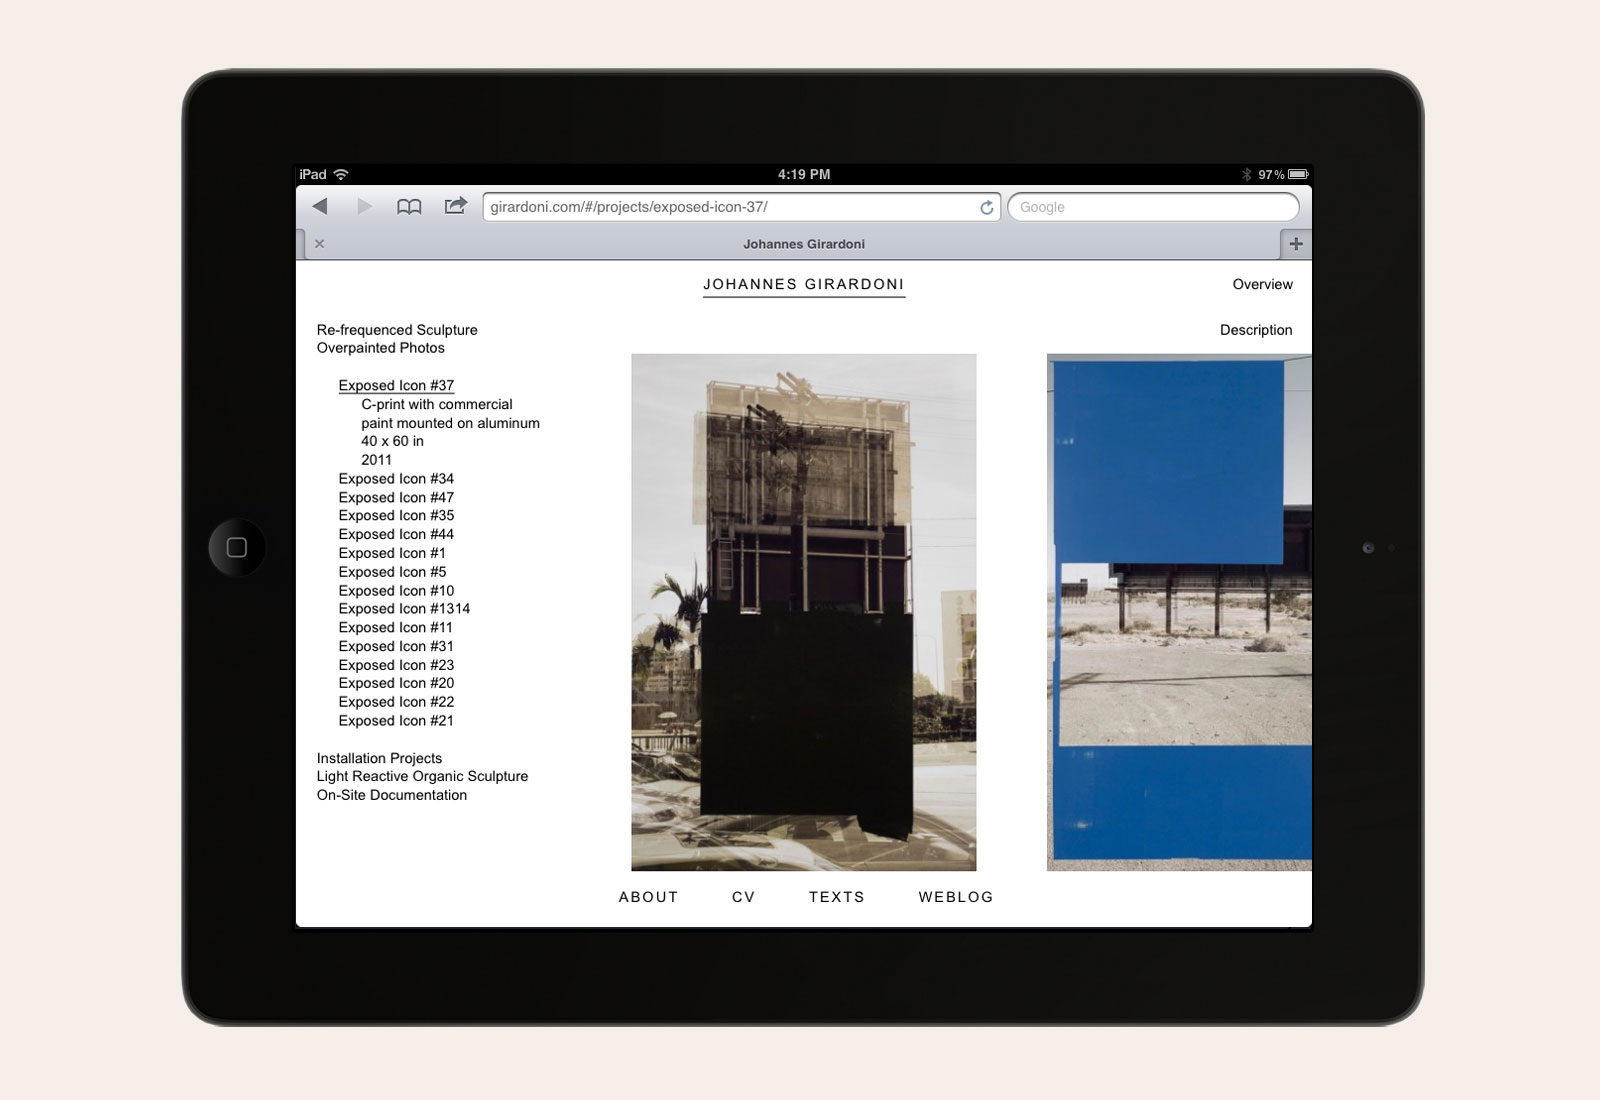Image resolution: width=1600 pixels, height=1100 pixels.
Task: Select the Johannes Girardoni browser tab
Action: [x=803, y=244]
